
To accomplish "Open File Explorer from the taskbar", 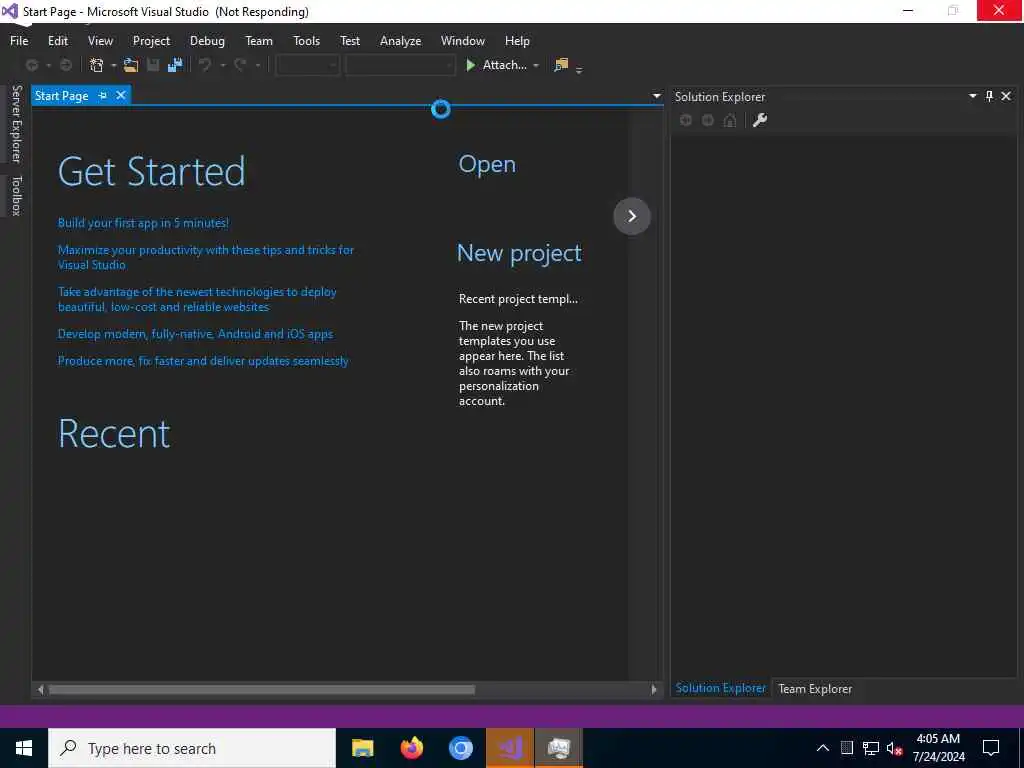I will click(362, 748).
